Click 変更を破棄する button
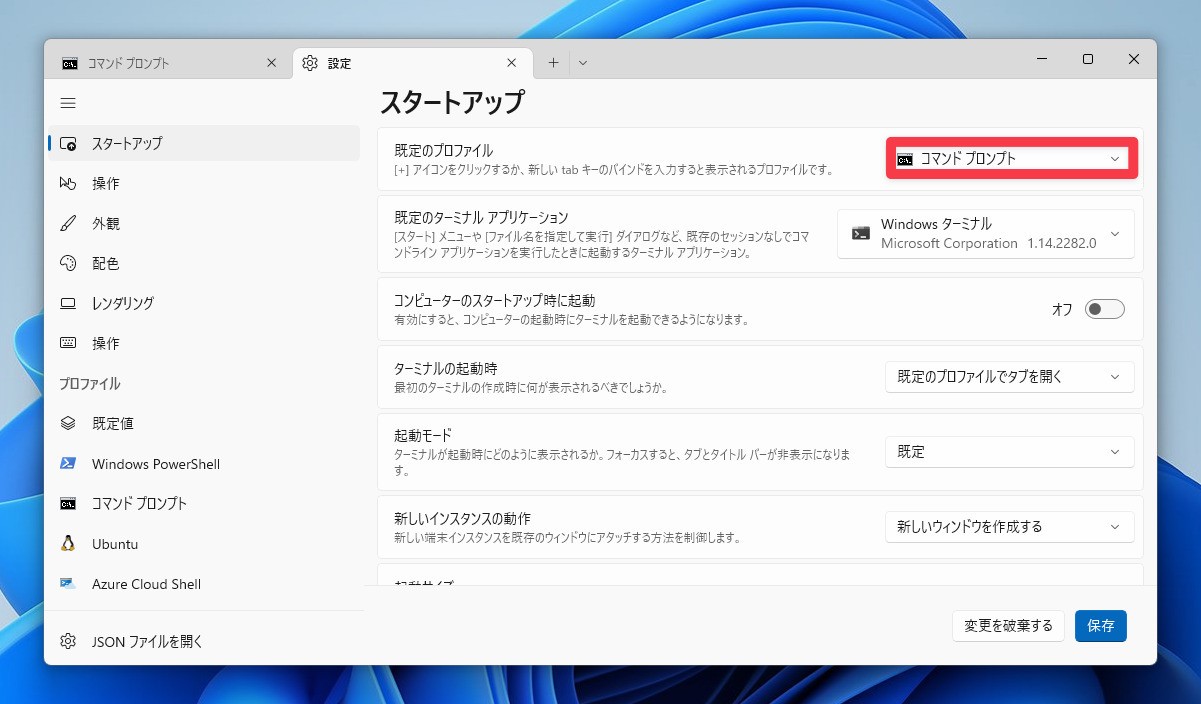The height and width of the screenshot is (704, 1201). 1008,626
